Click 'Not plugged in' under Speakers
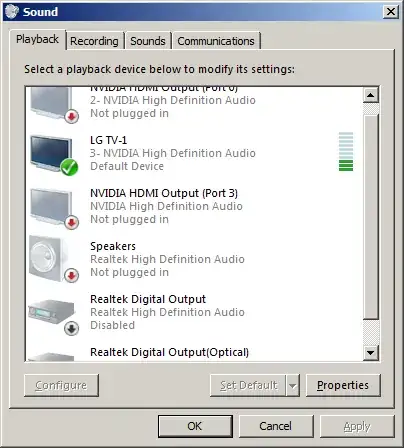 (x=129, y=272)
